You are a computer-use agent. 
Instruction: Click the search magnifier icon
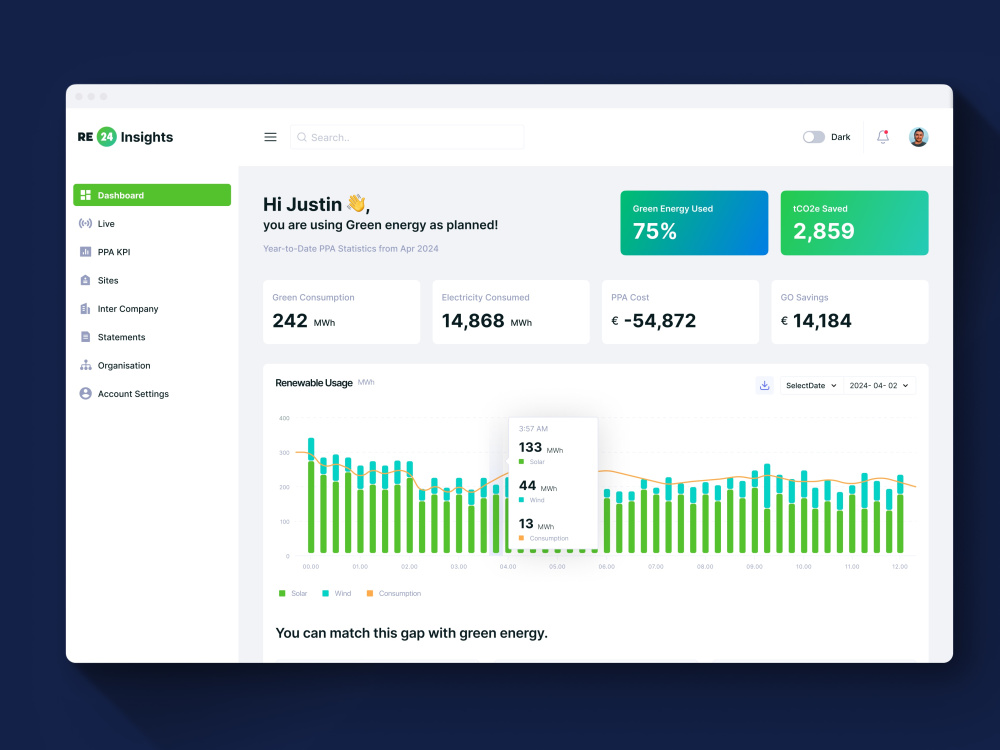tap(302, 137)
